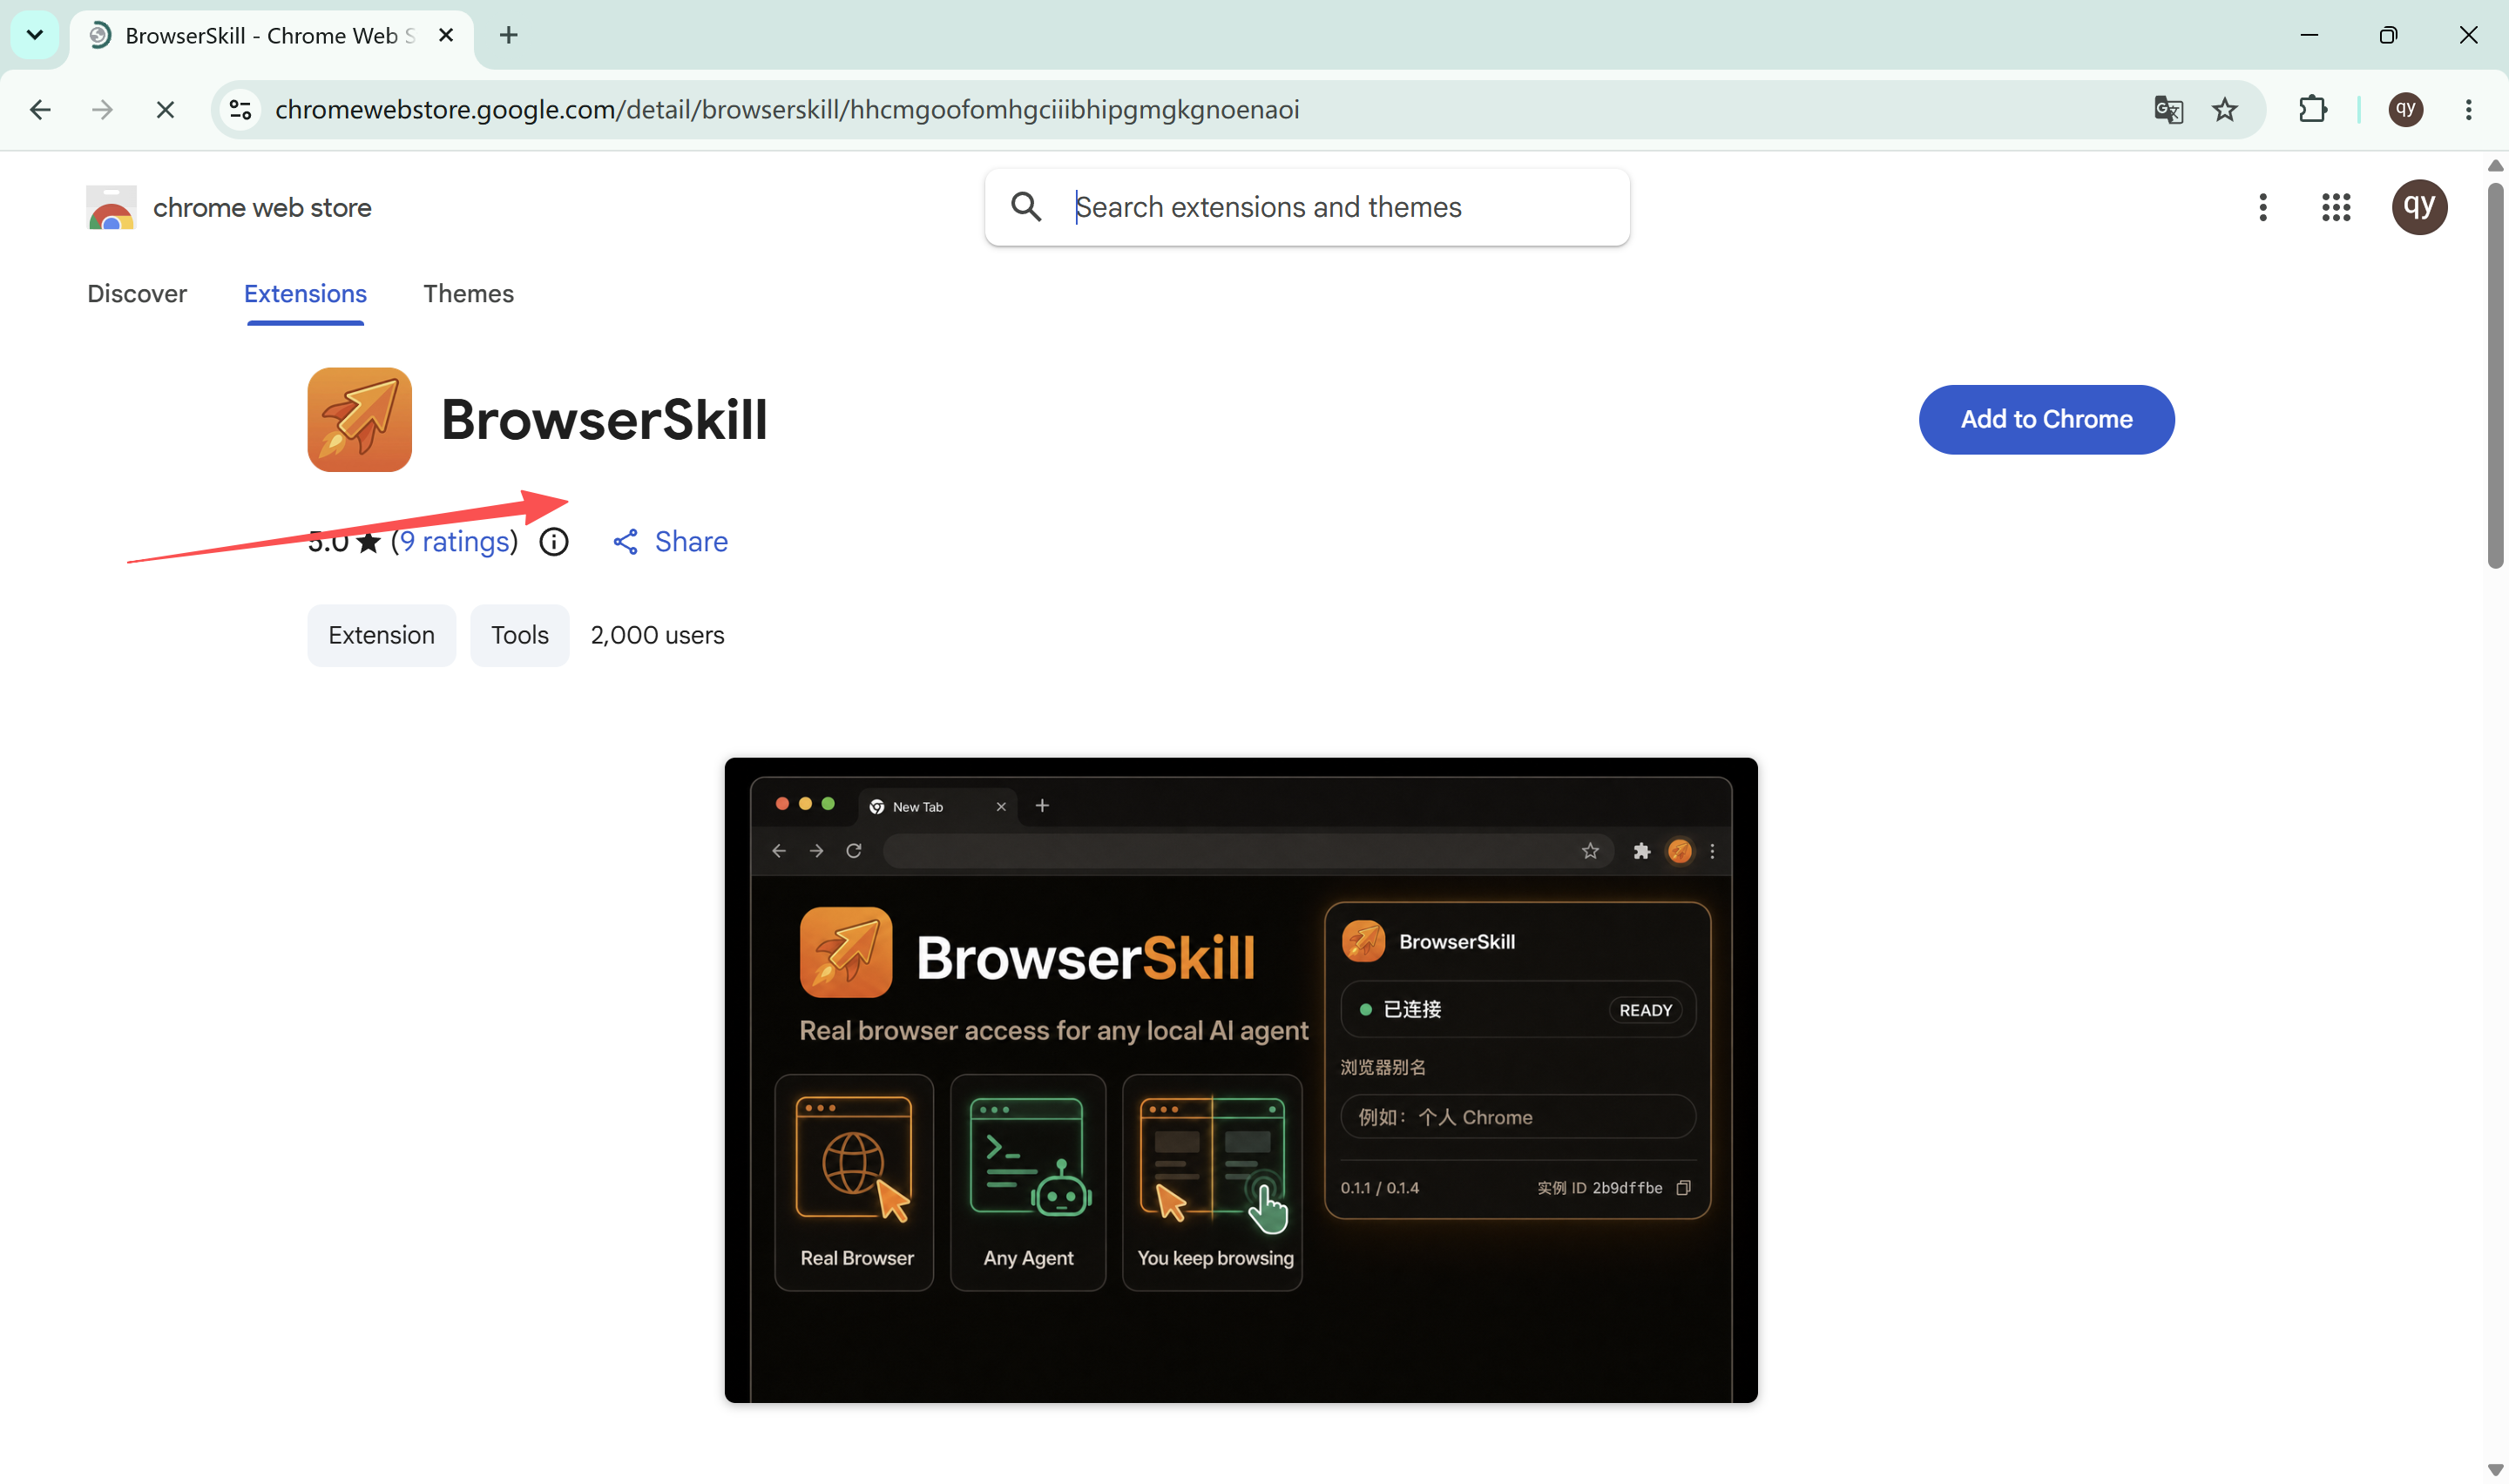Viewport: 2509px width, 1484px height.
Task: Click the chrome web store logo
Action: click(111, 207)
